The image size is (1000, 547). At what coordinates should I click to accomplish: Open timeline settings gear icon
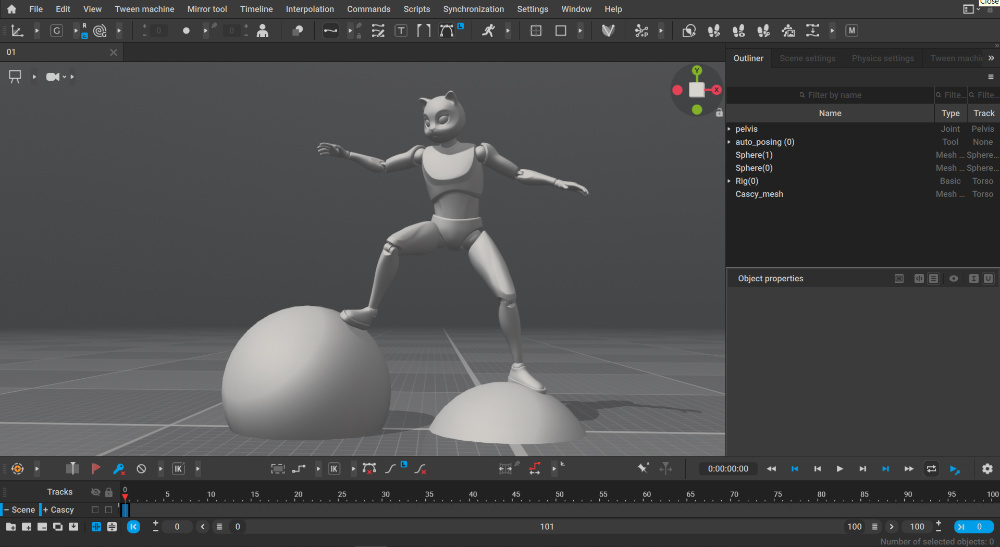coord(987,469)
